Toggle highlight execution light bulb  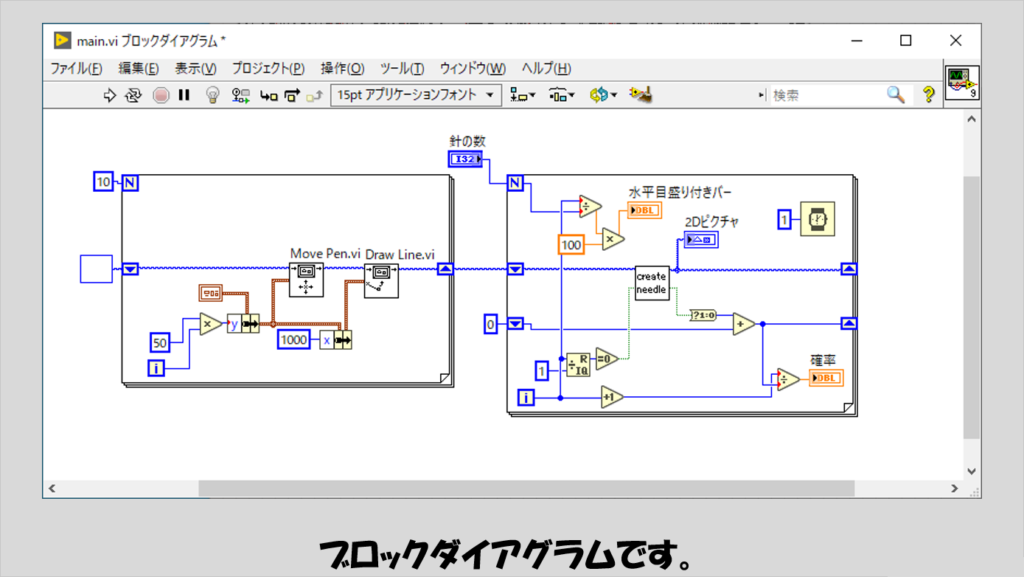pos(212,95)
